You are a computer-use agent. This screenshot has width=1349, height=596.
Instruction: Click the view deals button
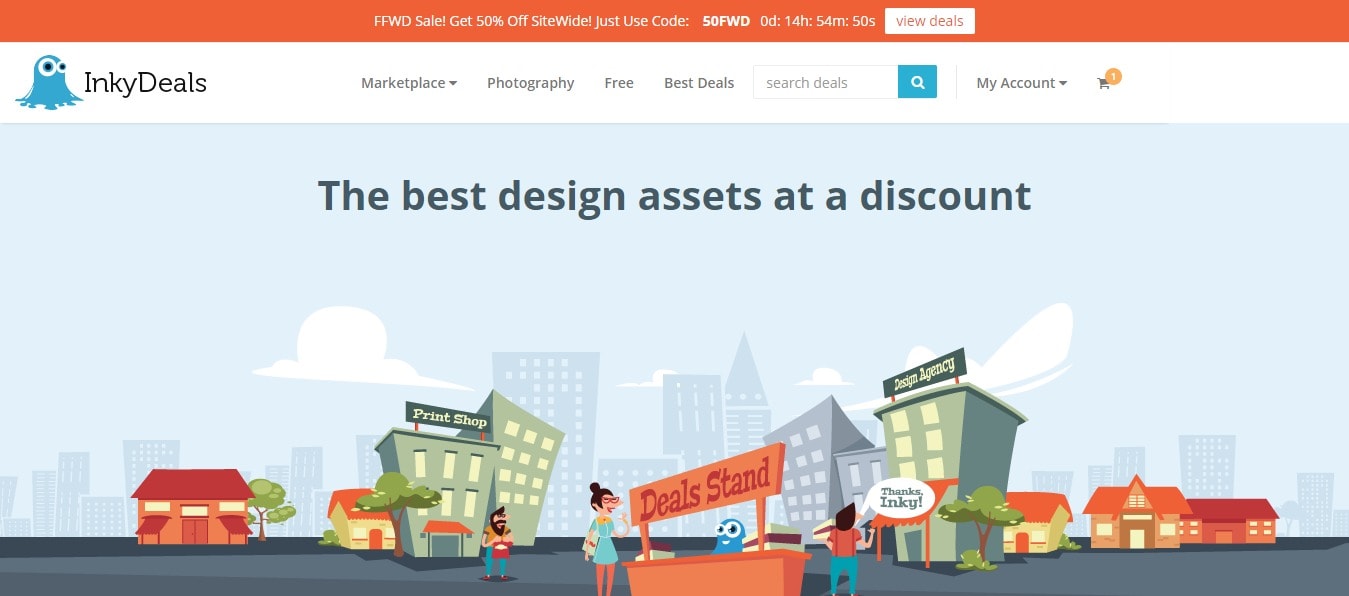929,21
